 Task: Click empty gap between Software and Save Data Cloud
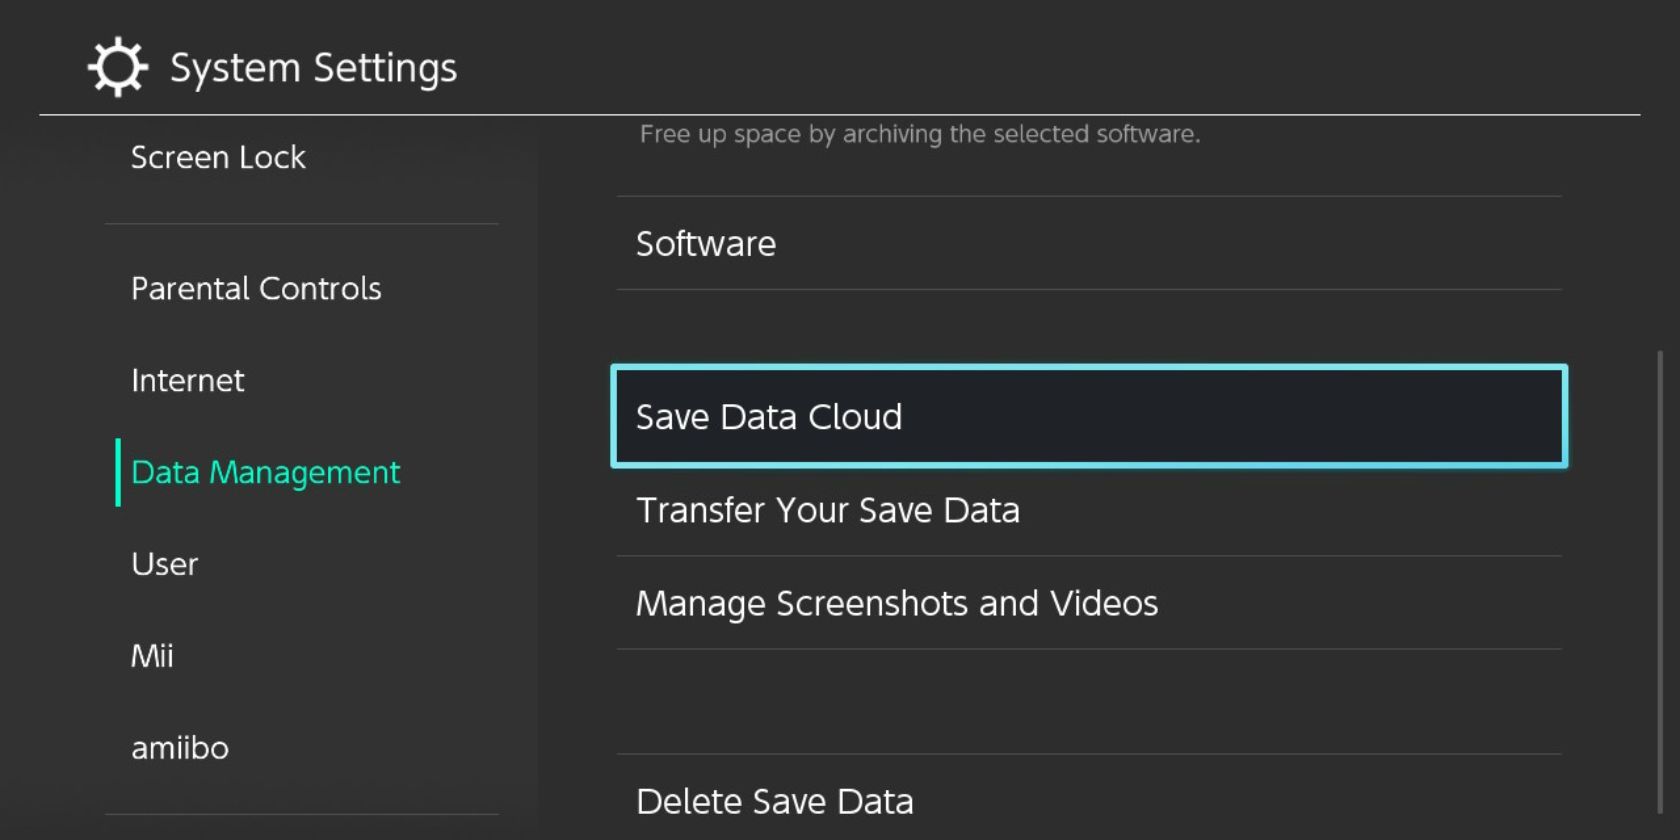pyautogui.click(x=1088, y=327)
